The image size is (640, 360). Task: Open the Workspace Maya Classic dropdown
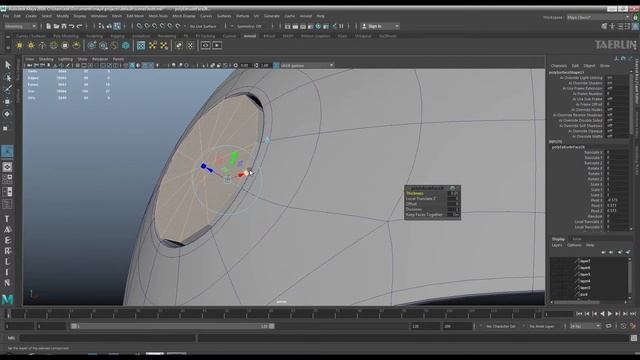pyautogui.click(x=598, y=18)
